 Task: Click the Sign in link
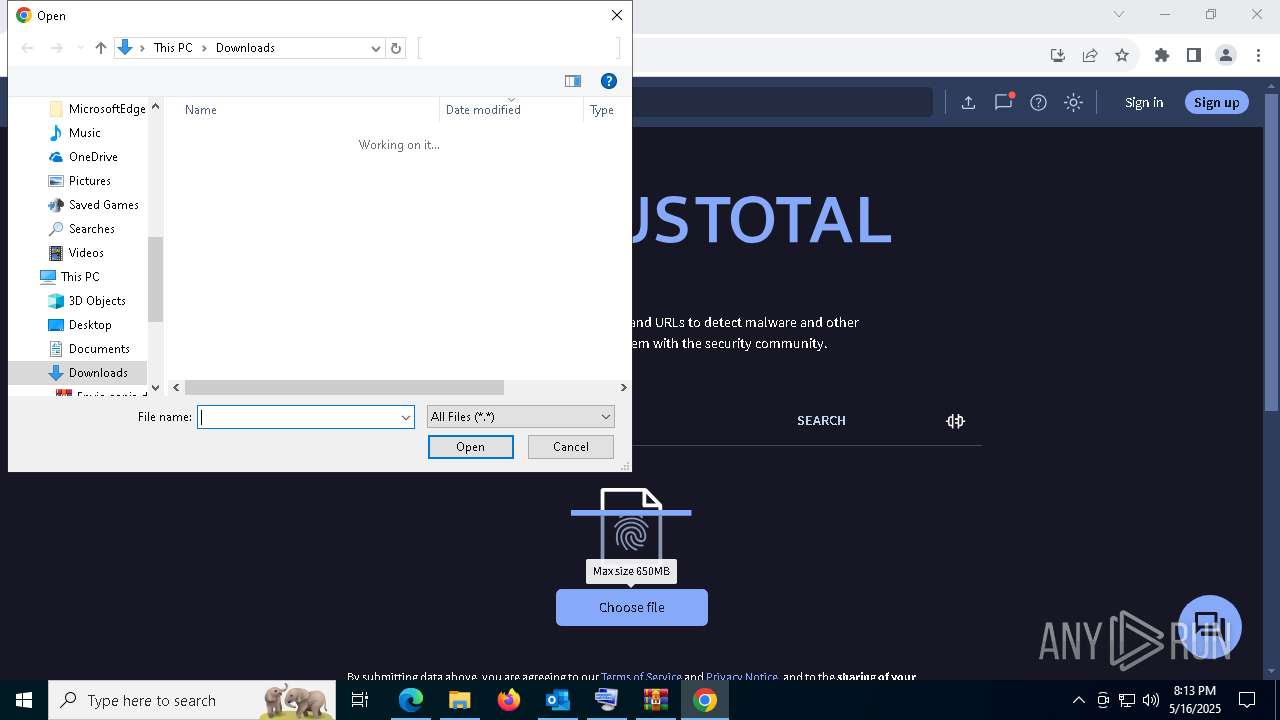coord(1144,102)
